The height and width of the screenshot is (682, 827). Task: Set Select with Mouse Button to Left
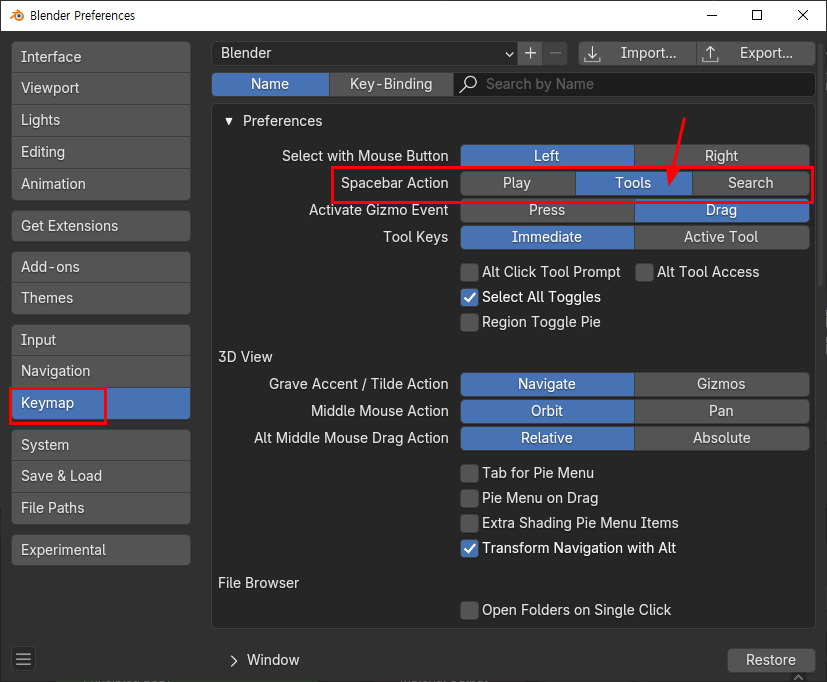point(547,156)
